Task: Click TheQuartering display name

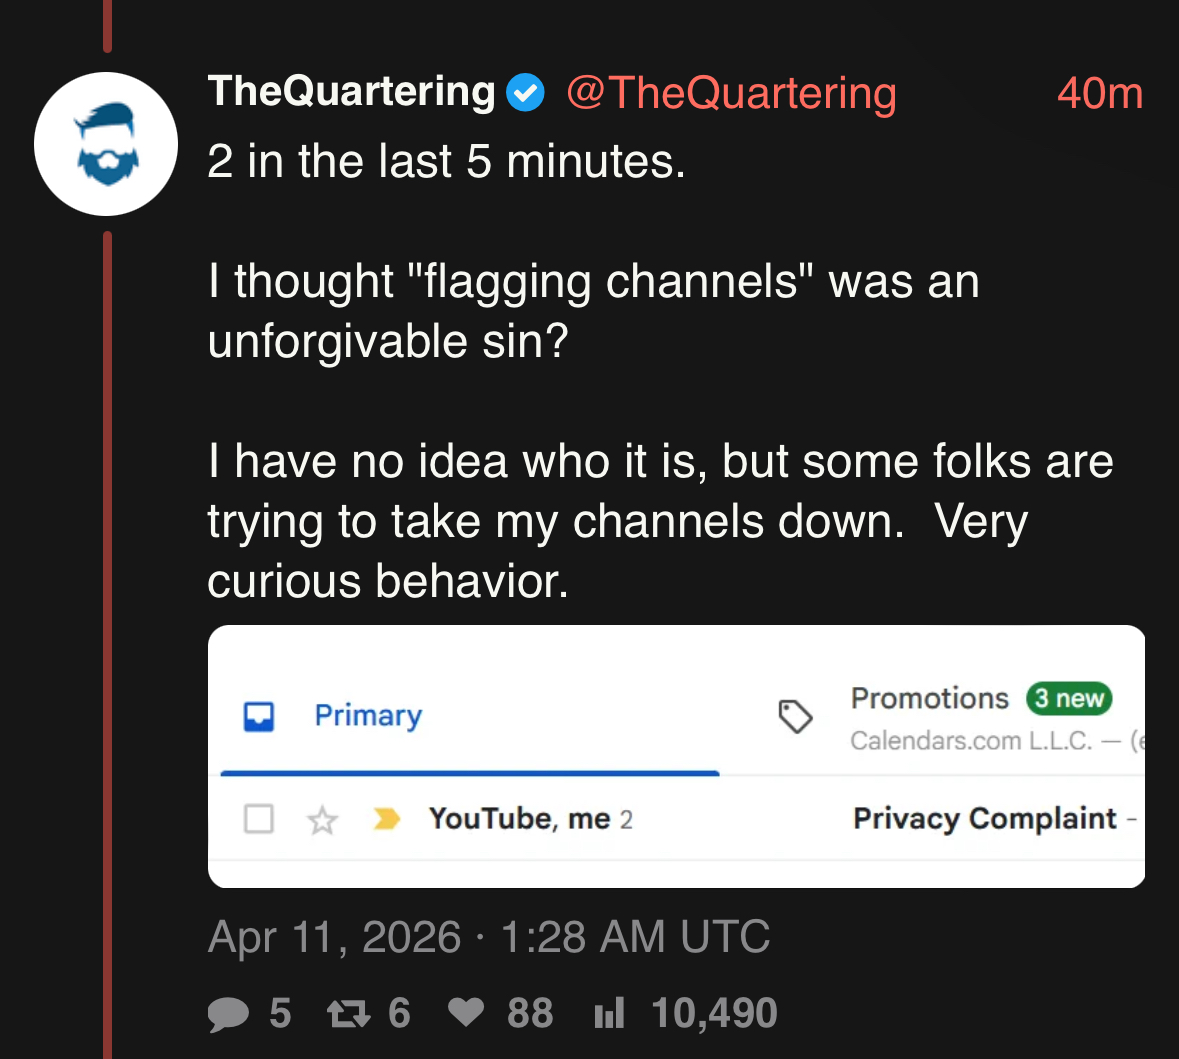Action: [351, 92]
